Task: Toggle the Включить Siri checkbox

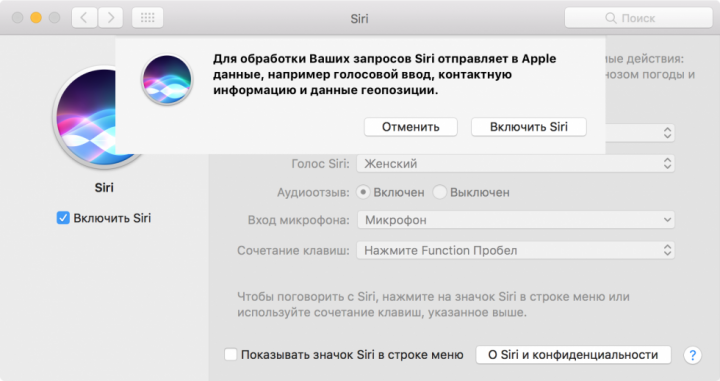Action: coord(63,218)
